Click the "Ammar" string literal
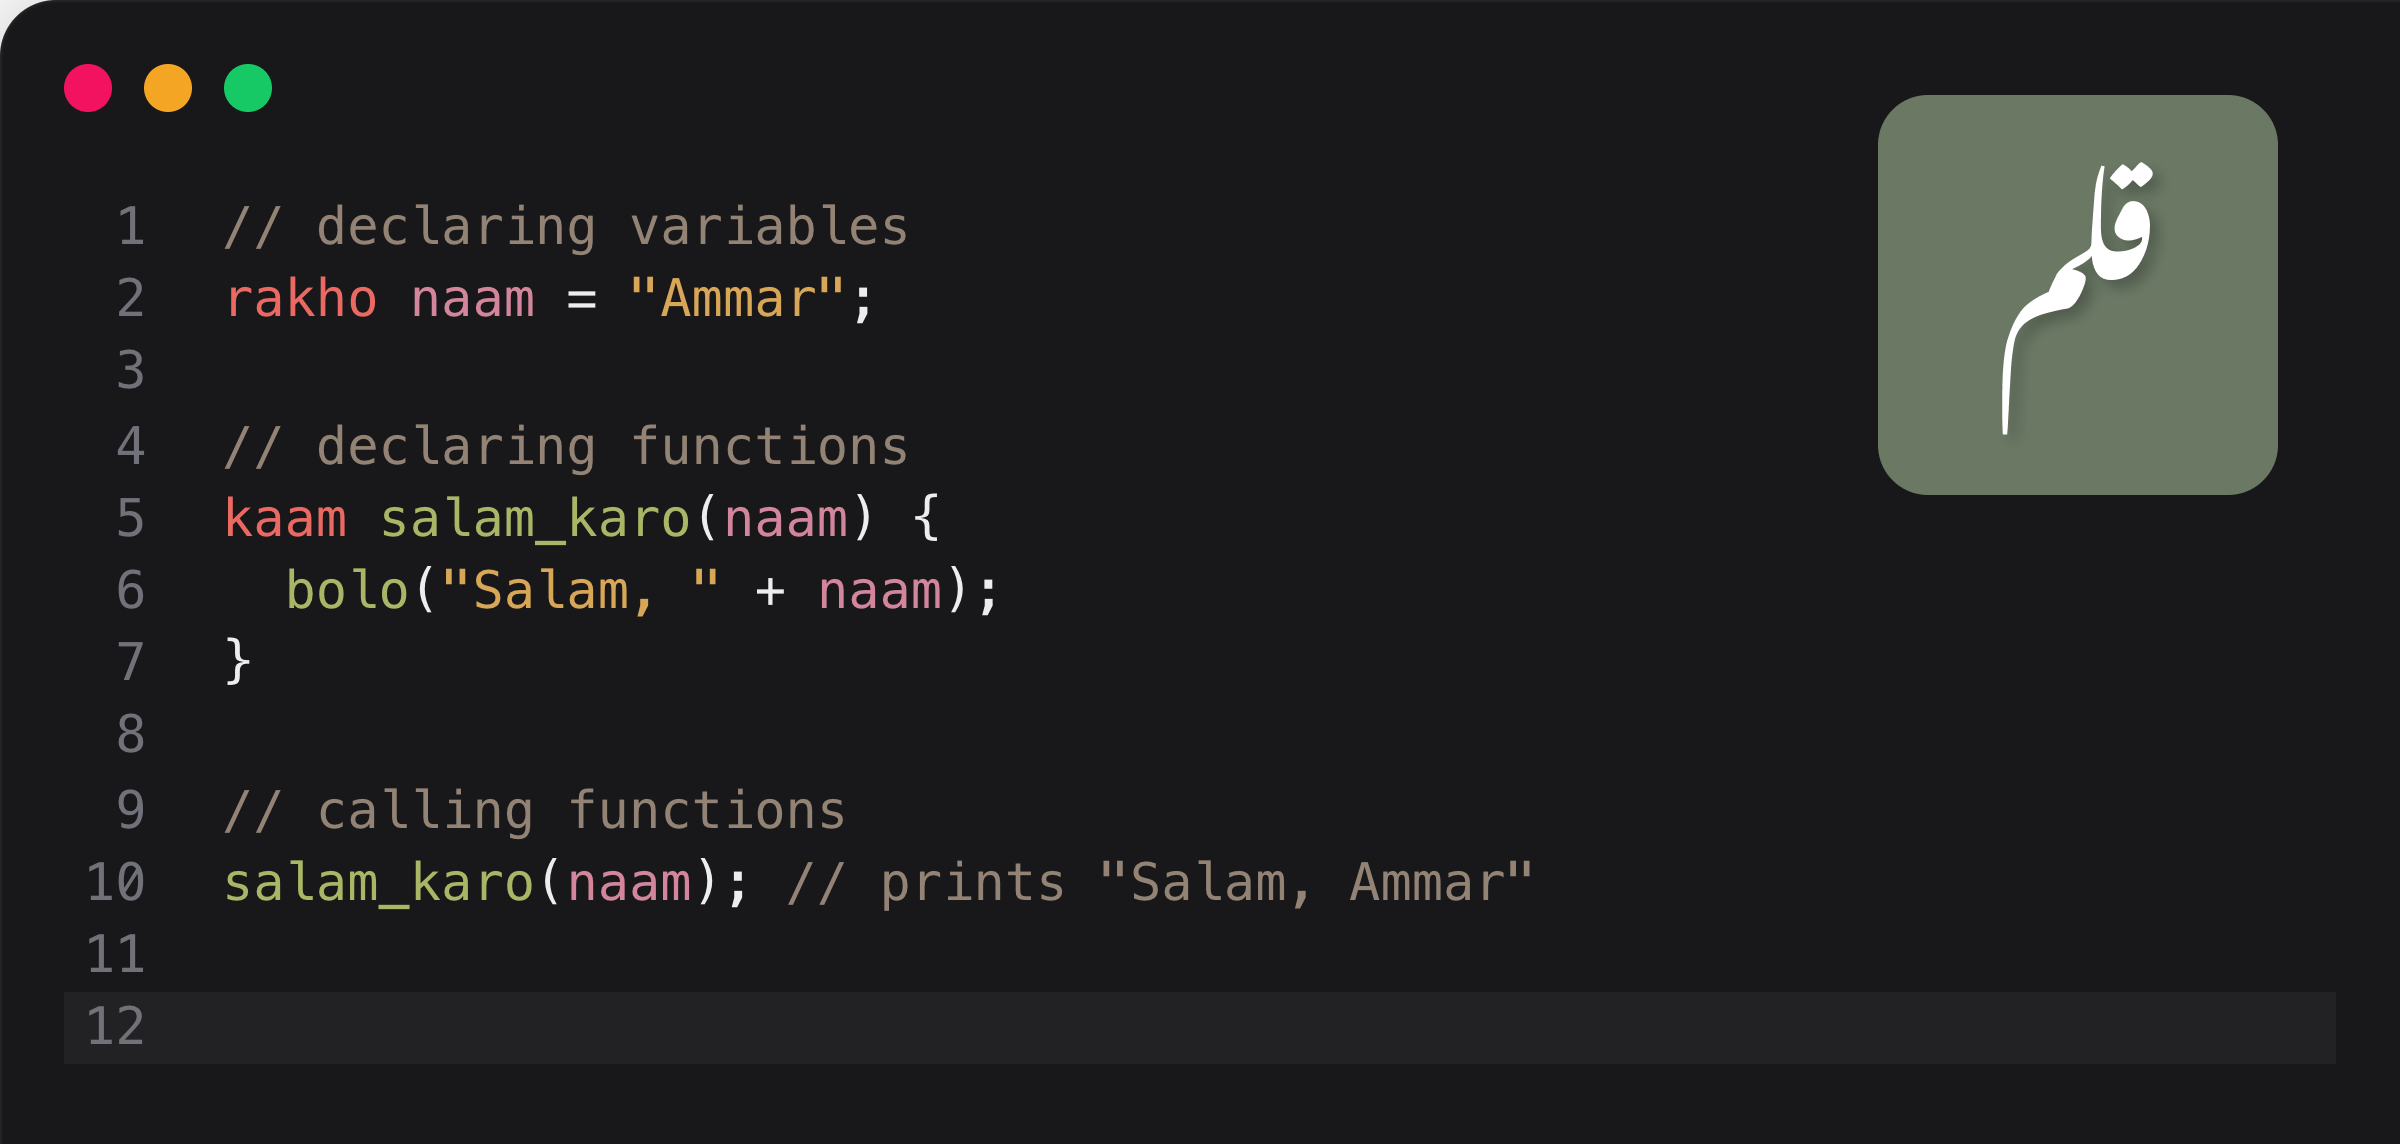Image resolution: width=2400 pixels, height=1144 pixels. coord(738,299)
